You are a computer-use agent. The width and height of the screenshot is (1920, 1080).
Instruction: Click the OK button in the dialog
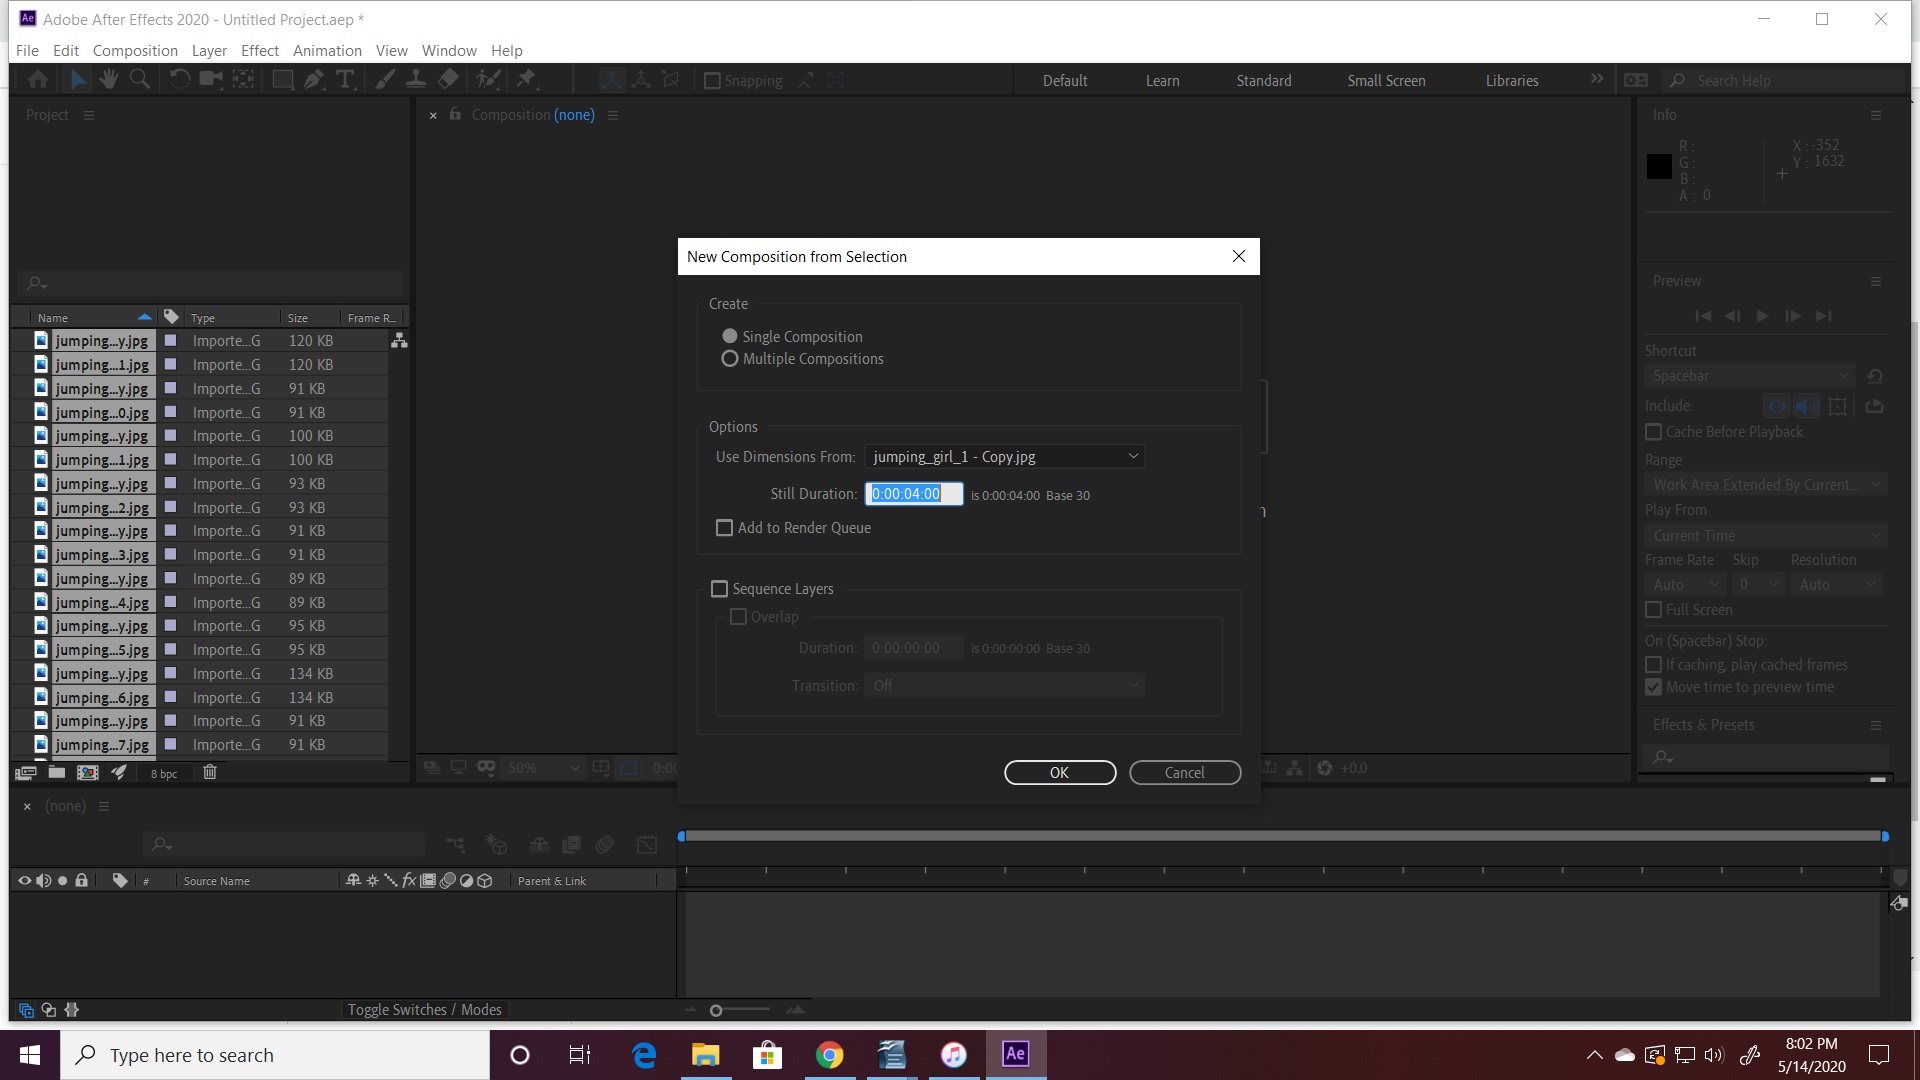tap(1060, 772)
